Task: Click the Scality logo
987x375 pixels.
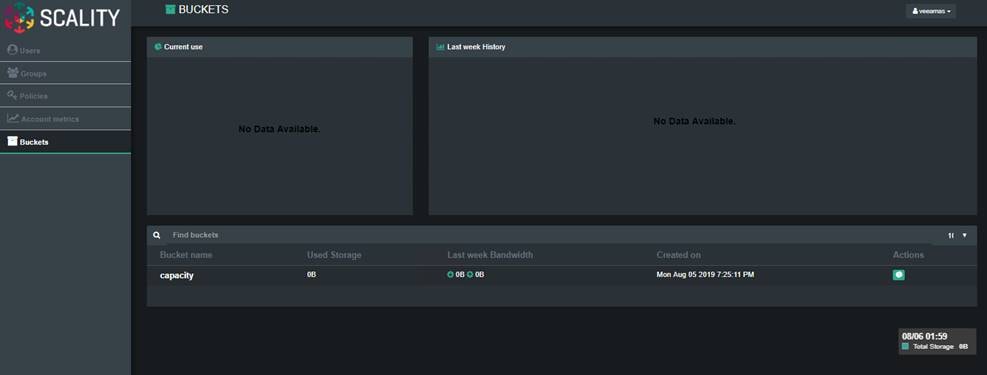Action: pos(62,18)
